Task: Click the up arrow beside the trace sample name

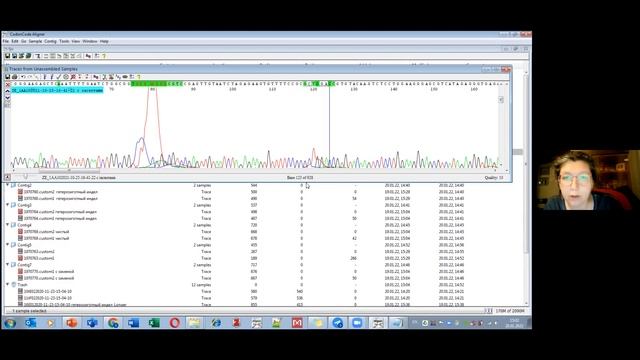Action: [x=7, y=91]
